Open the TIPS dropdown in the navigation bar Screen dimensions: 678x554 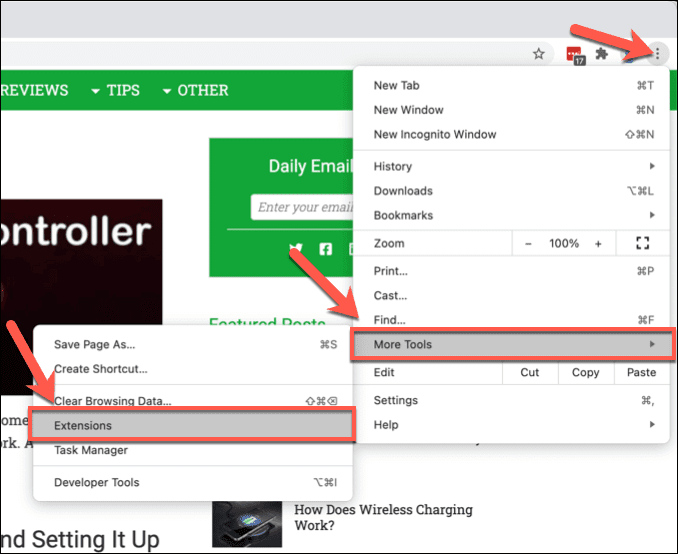tap(115, 90)
